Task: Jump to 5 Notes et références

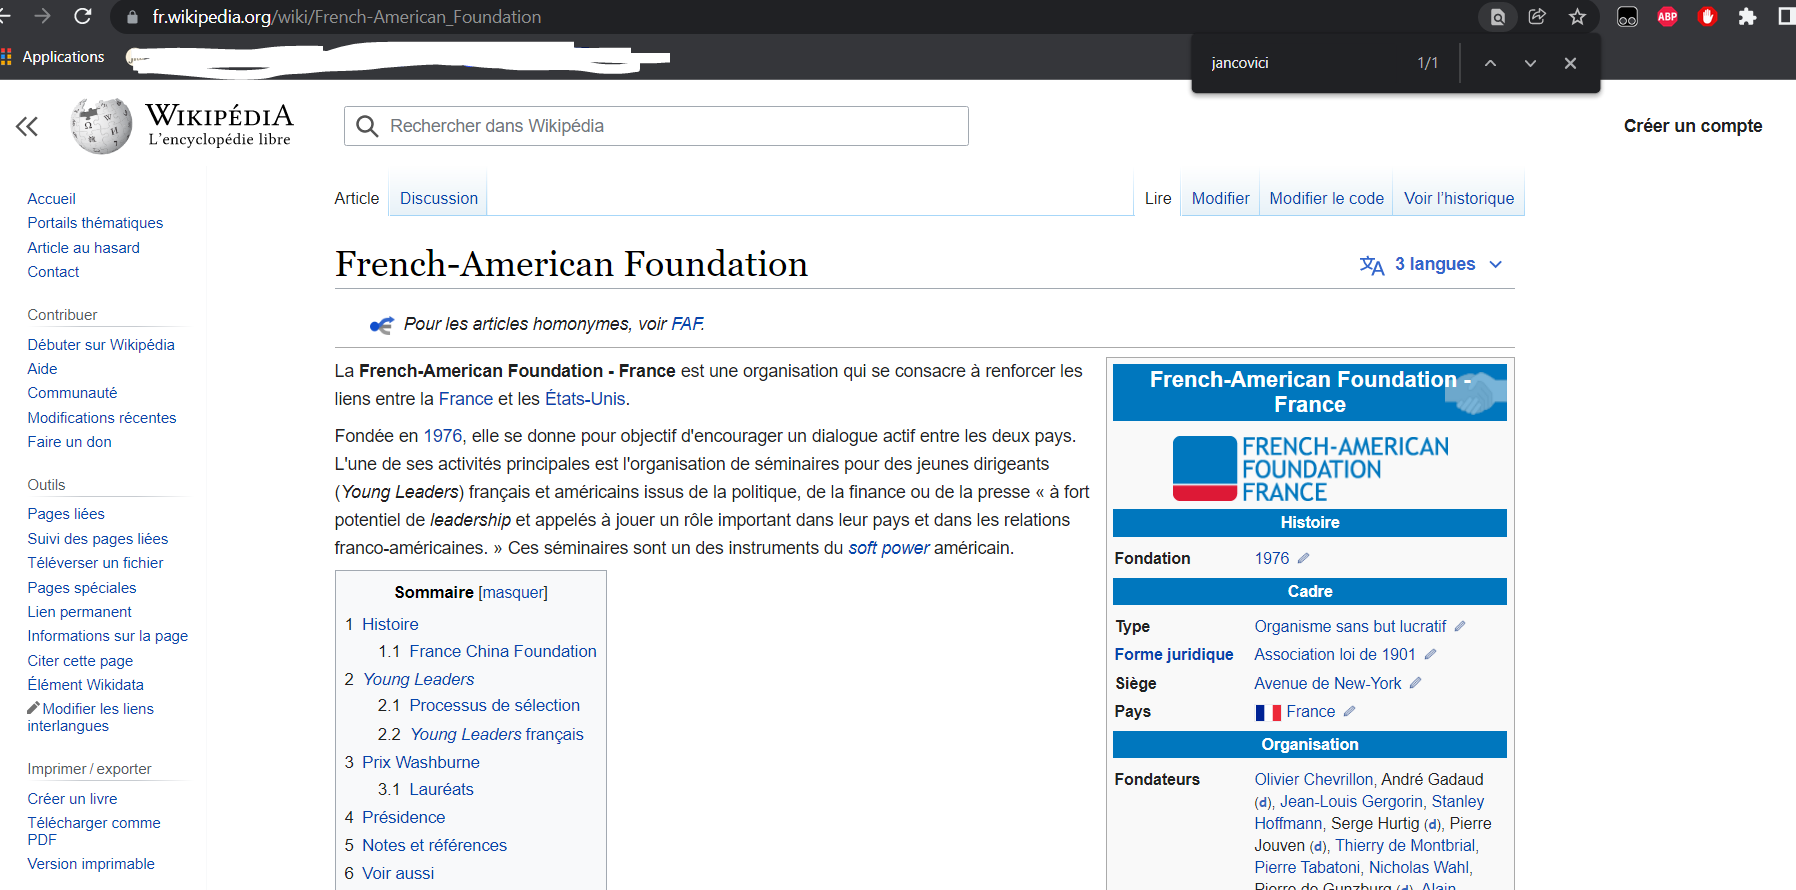Action: (426, 845)
